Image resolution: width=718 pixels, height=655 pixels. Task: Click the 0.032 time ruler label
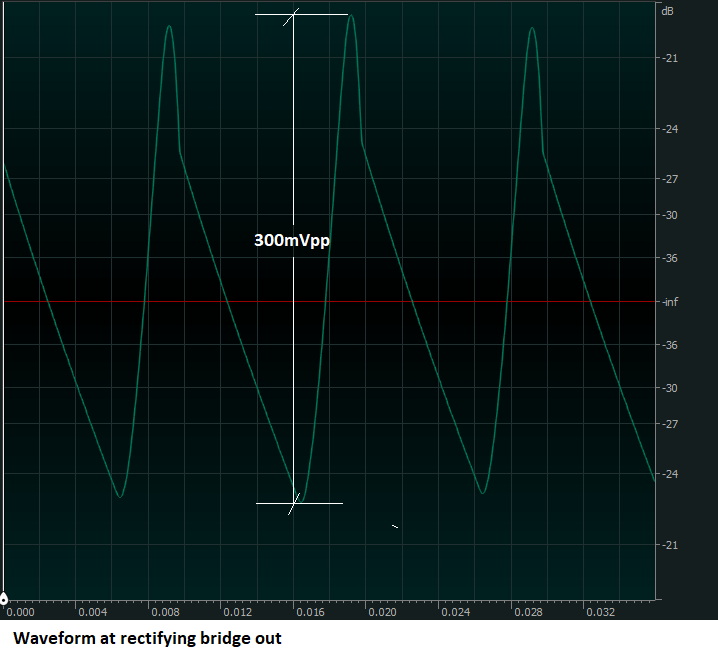pyautogui.click(x=600, y=612)
